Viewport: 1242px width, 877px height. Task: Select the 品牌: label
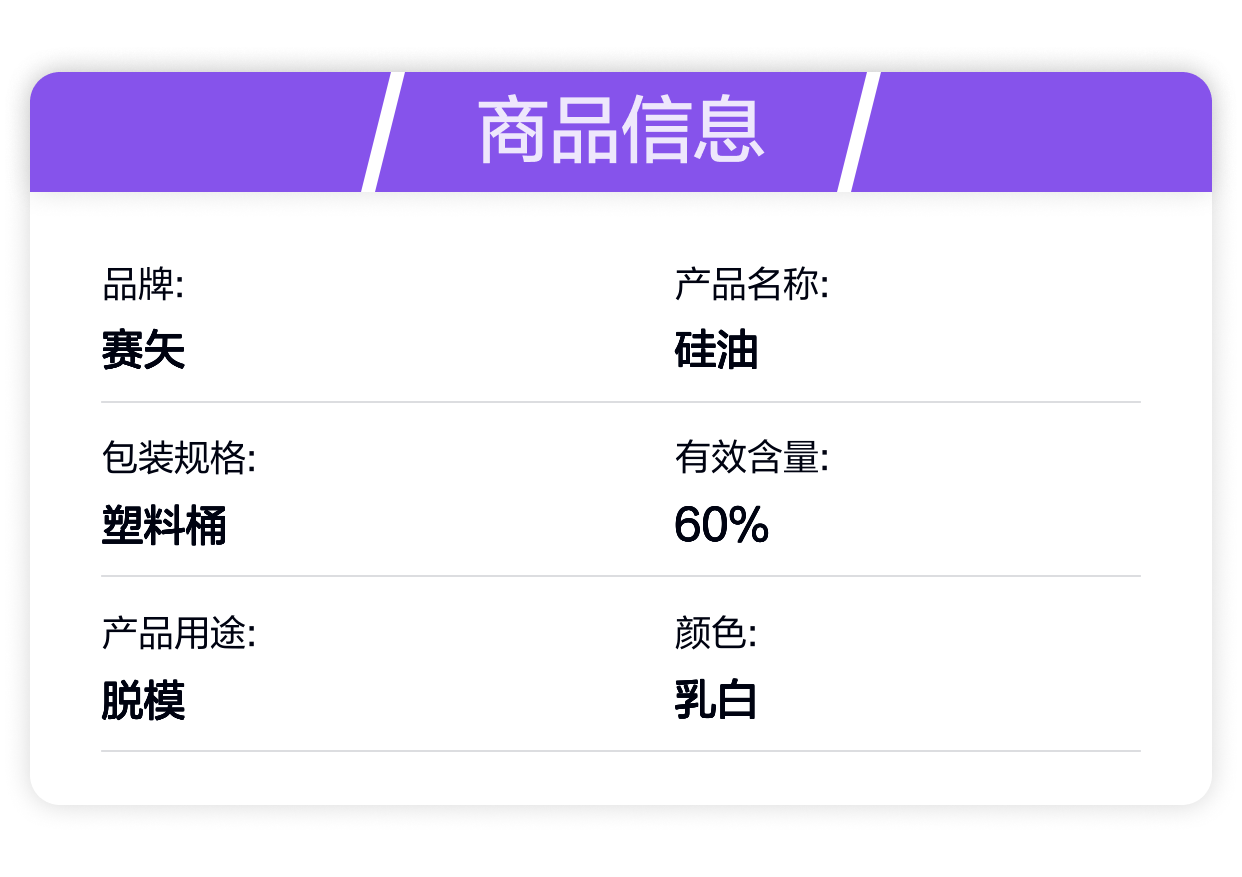(x=143, y=285)
